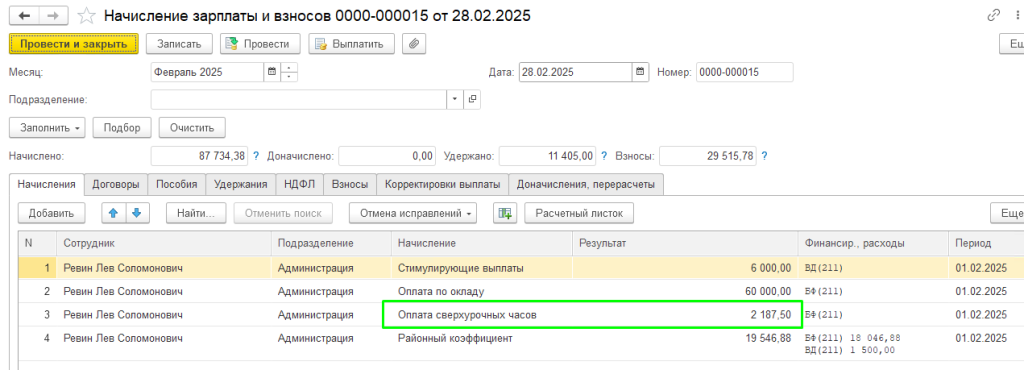Select the Стимулирующие выплаты cell

click(x=482, y=268)
